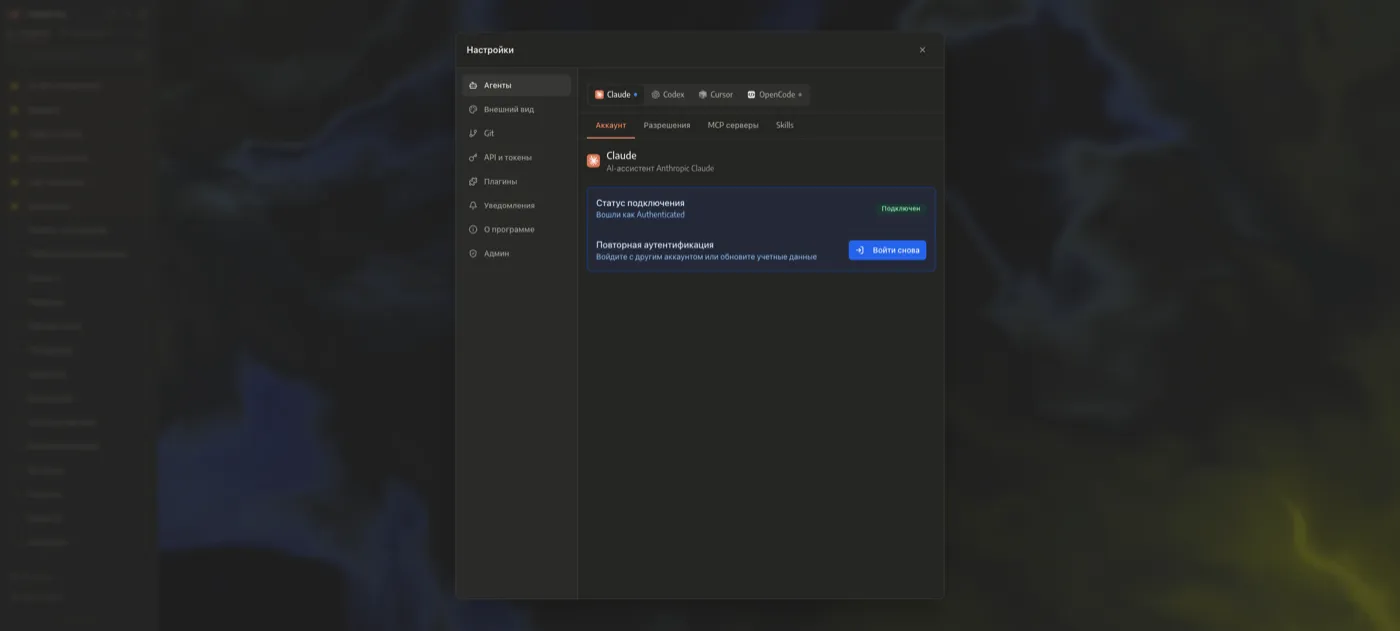Screen dimensions: 1400x631
Task: Open the Git settings section
Action: (516, 133)
